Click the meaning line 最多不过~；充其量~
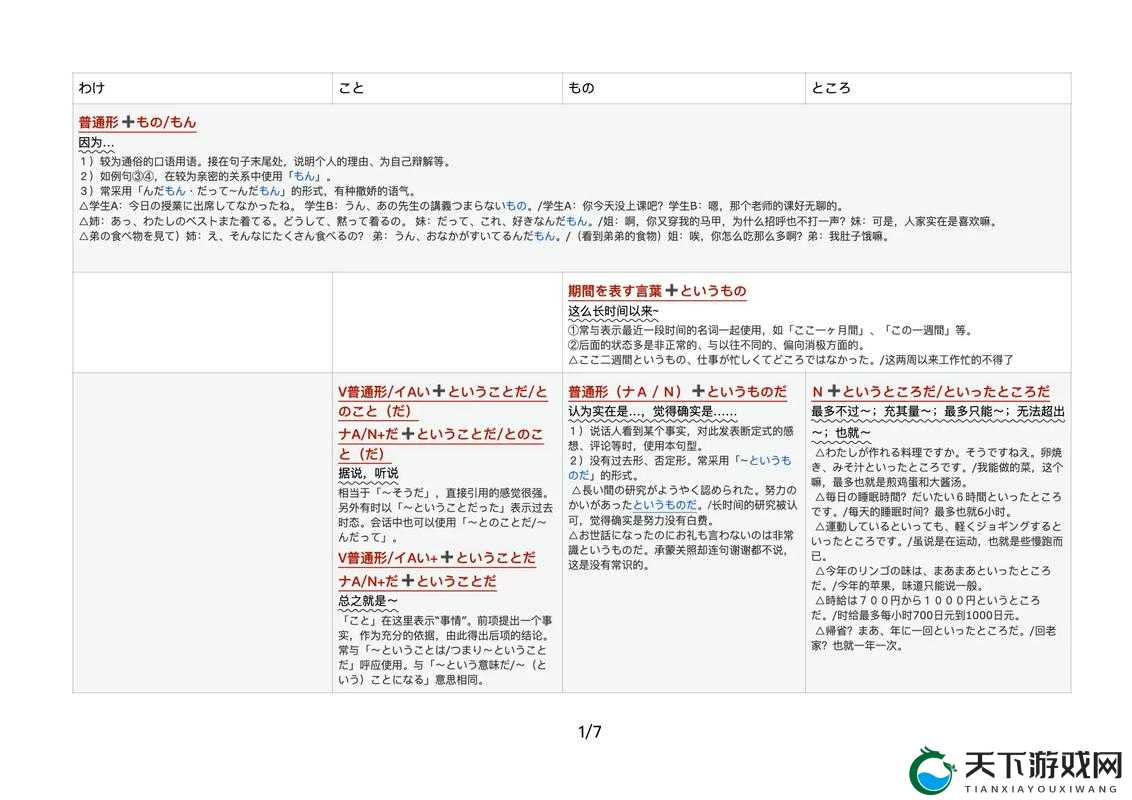 (x=938, y=422)
